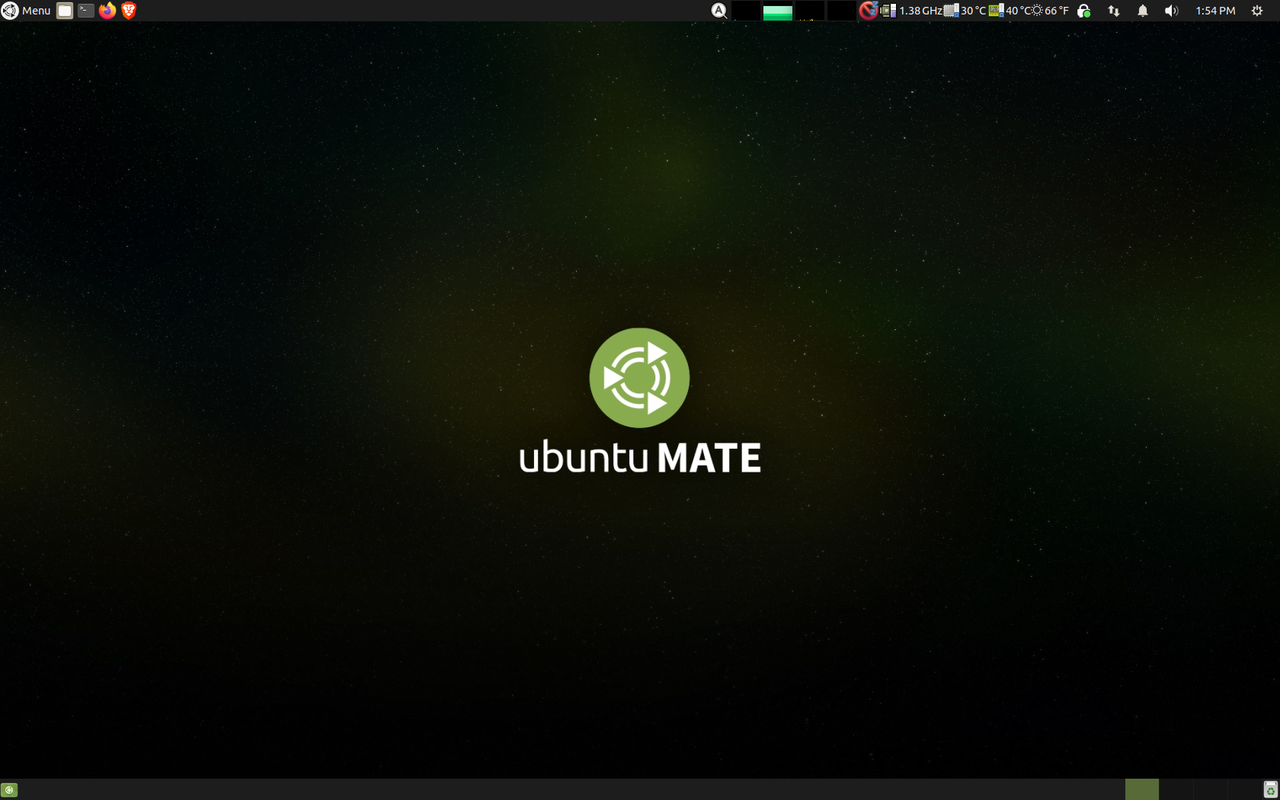
Task: Open the VPN lock status indicator
Action: [1084, 11]
